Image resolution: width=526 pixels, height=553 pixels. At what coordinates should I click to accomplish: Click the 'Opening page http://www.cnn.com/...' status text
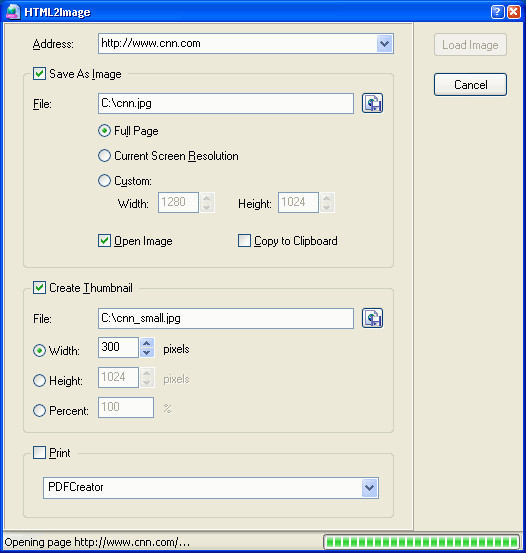coord(97,542)
